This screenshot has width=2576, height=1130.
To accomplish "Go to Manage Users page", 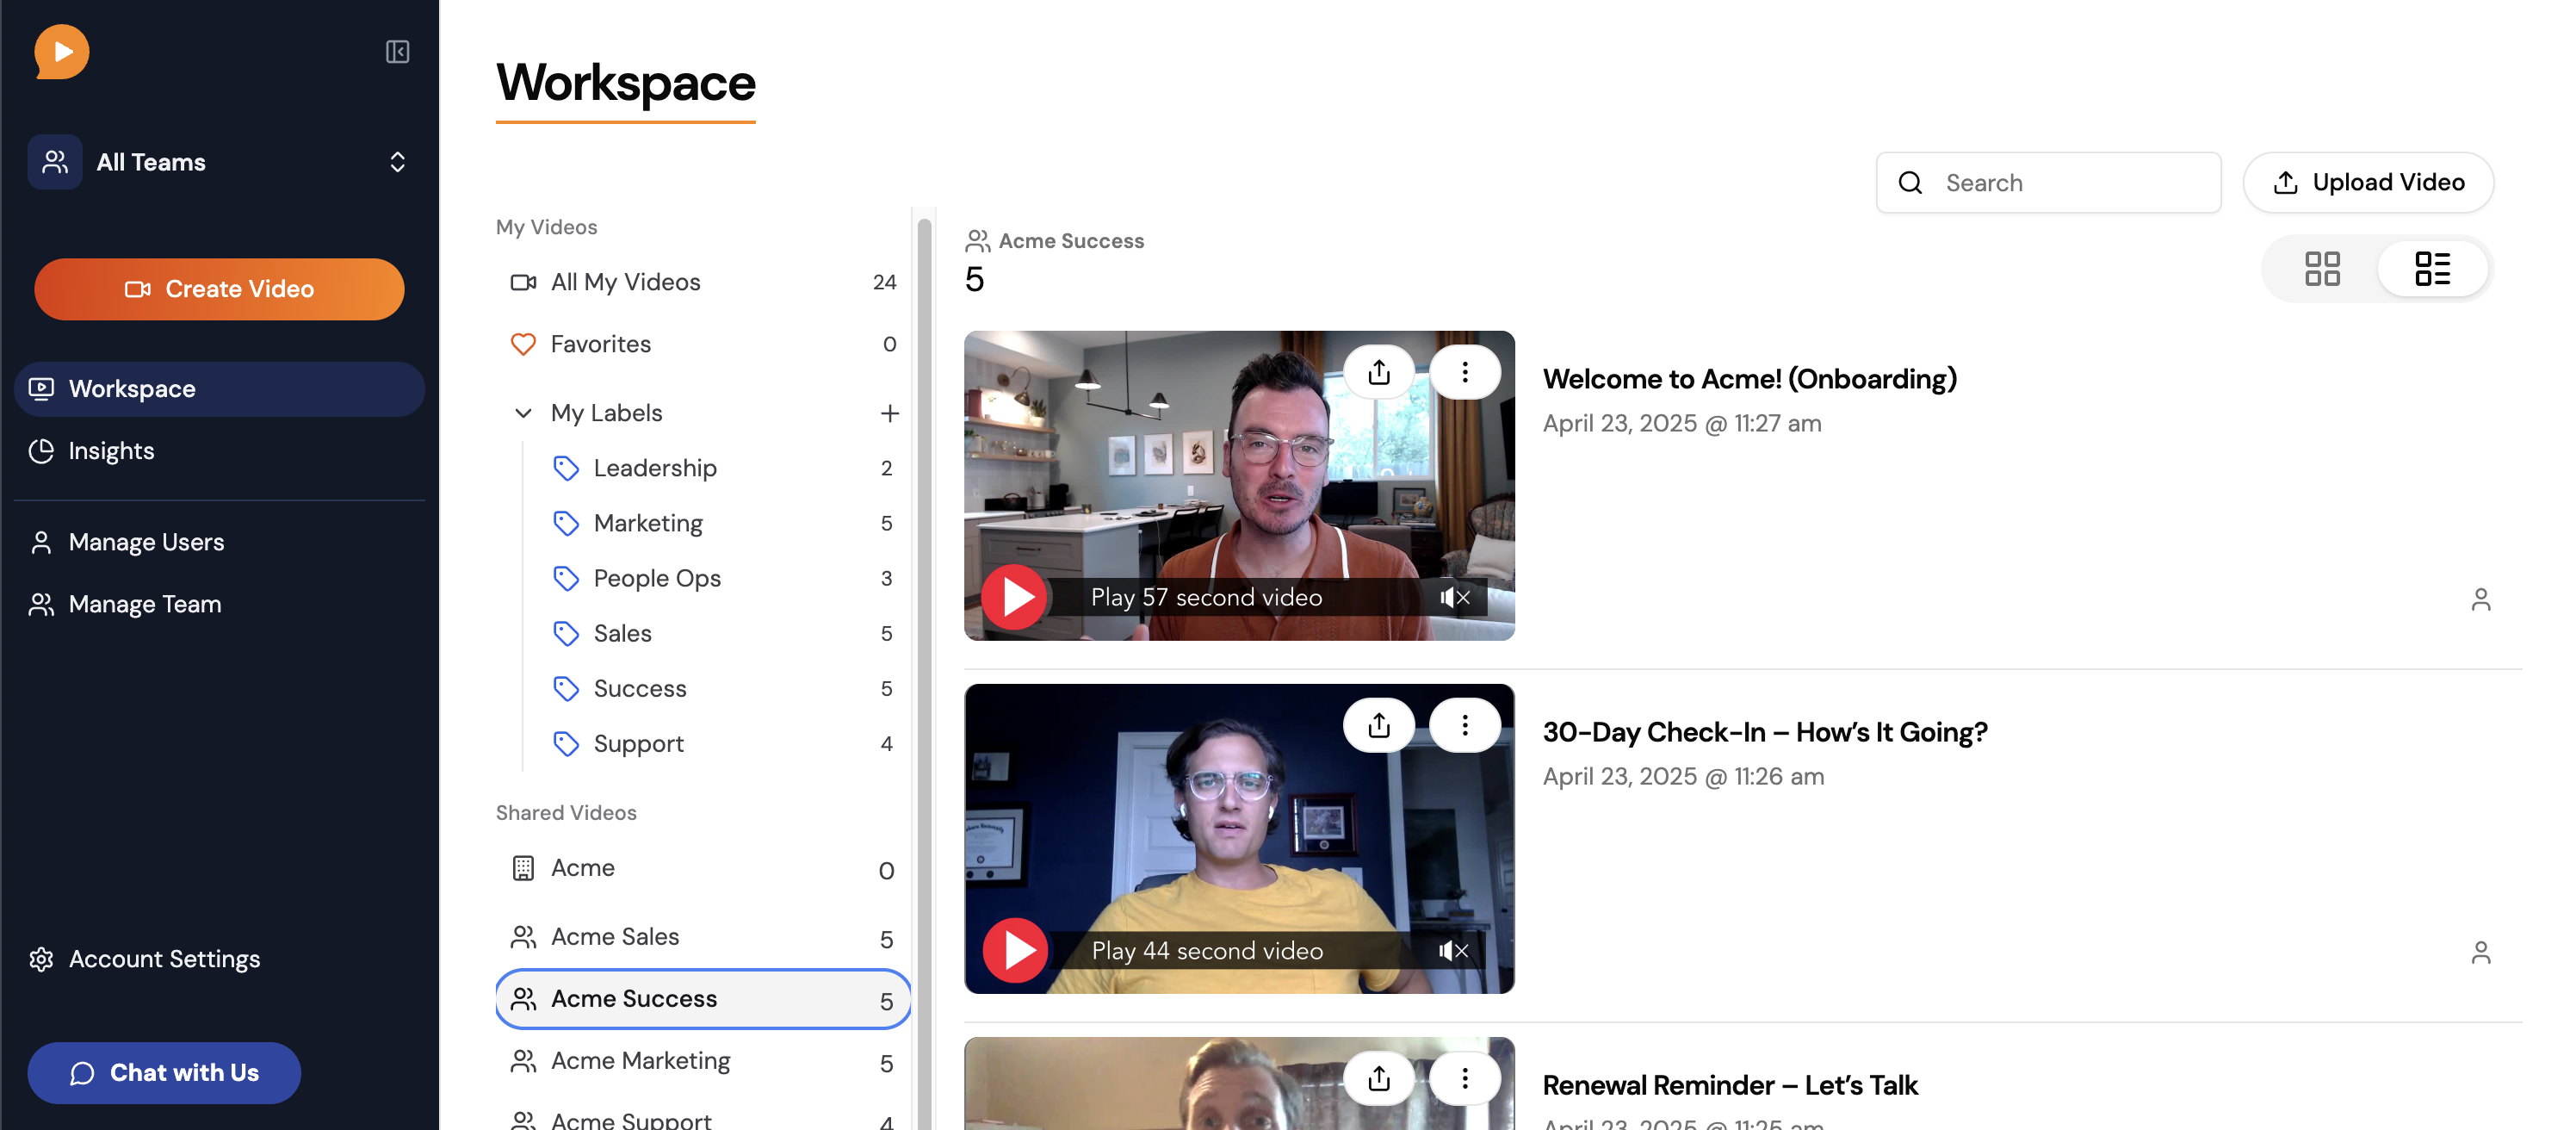I will (x=146, y=542).
